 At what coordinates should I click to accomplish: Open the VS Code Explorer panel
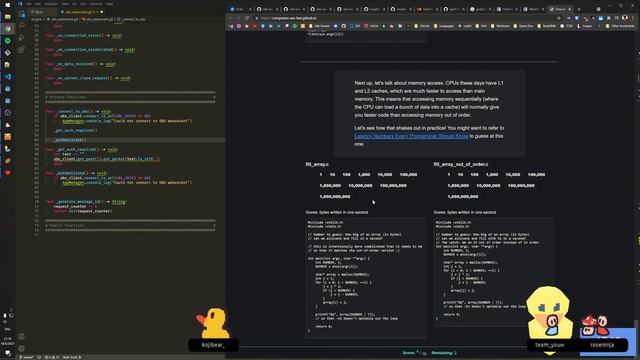coord(22,14)
